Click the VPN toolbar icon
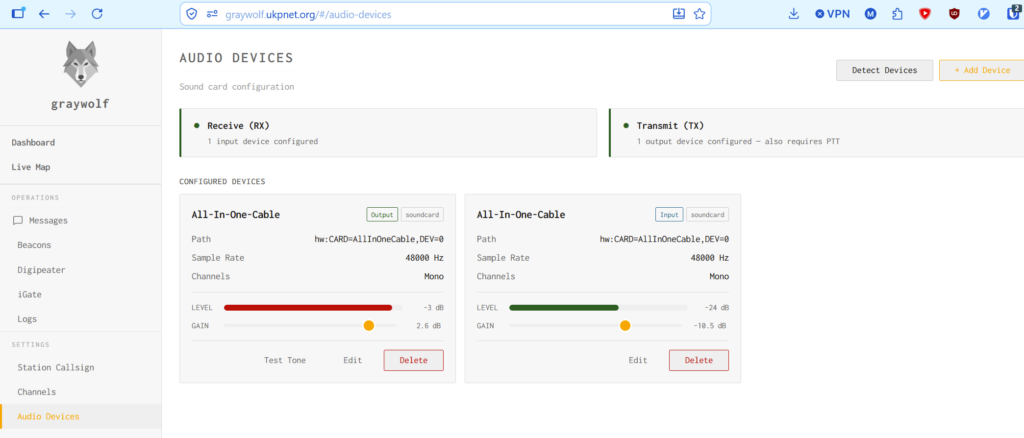 tap(832, 14)
